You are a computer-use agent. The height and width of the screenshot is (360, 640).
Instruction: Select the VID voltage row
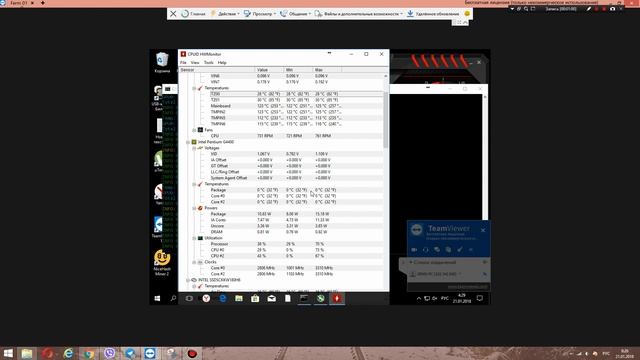[282, 154]
